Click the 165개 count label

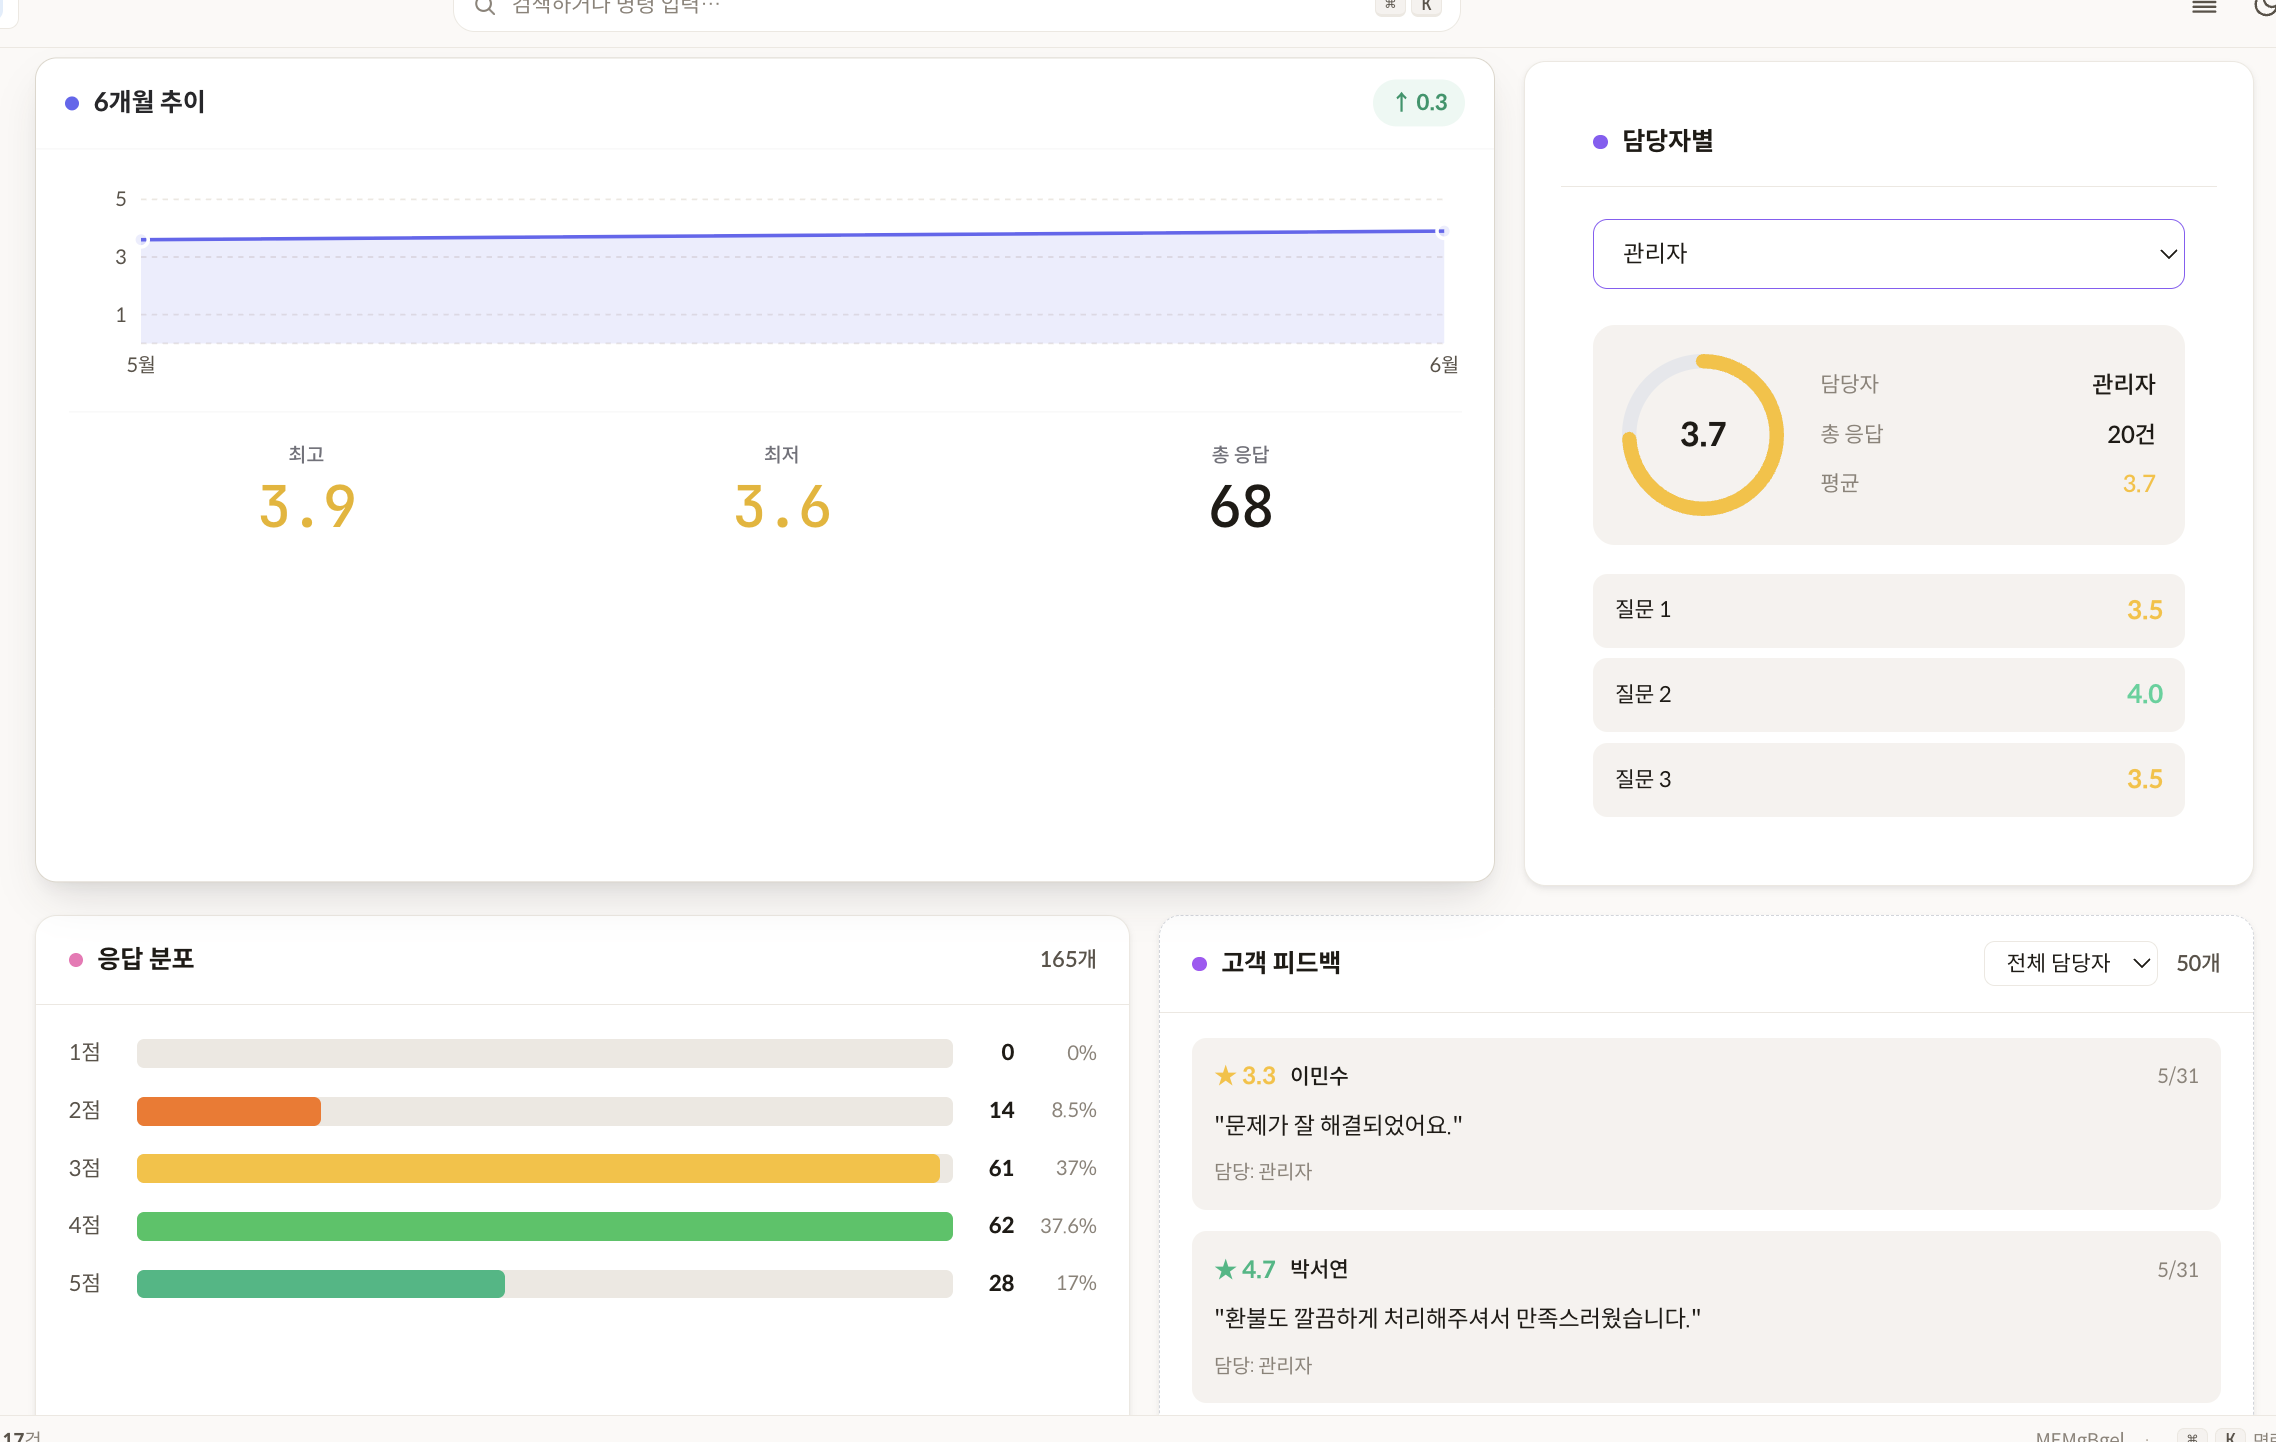(1068, 959)
